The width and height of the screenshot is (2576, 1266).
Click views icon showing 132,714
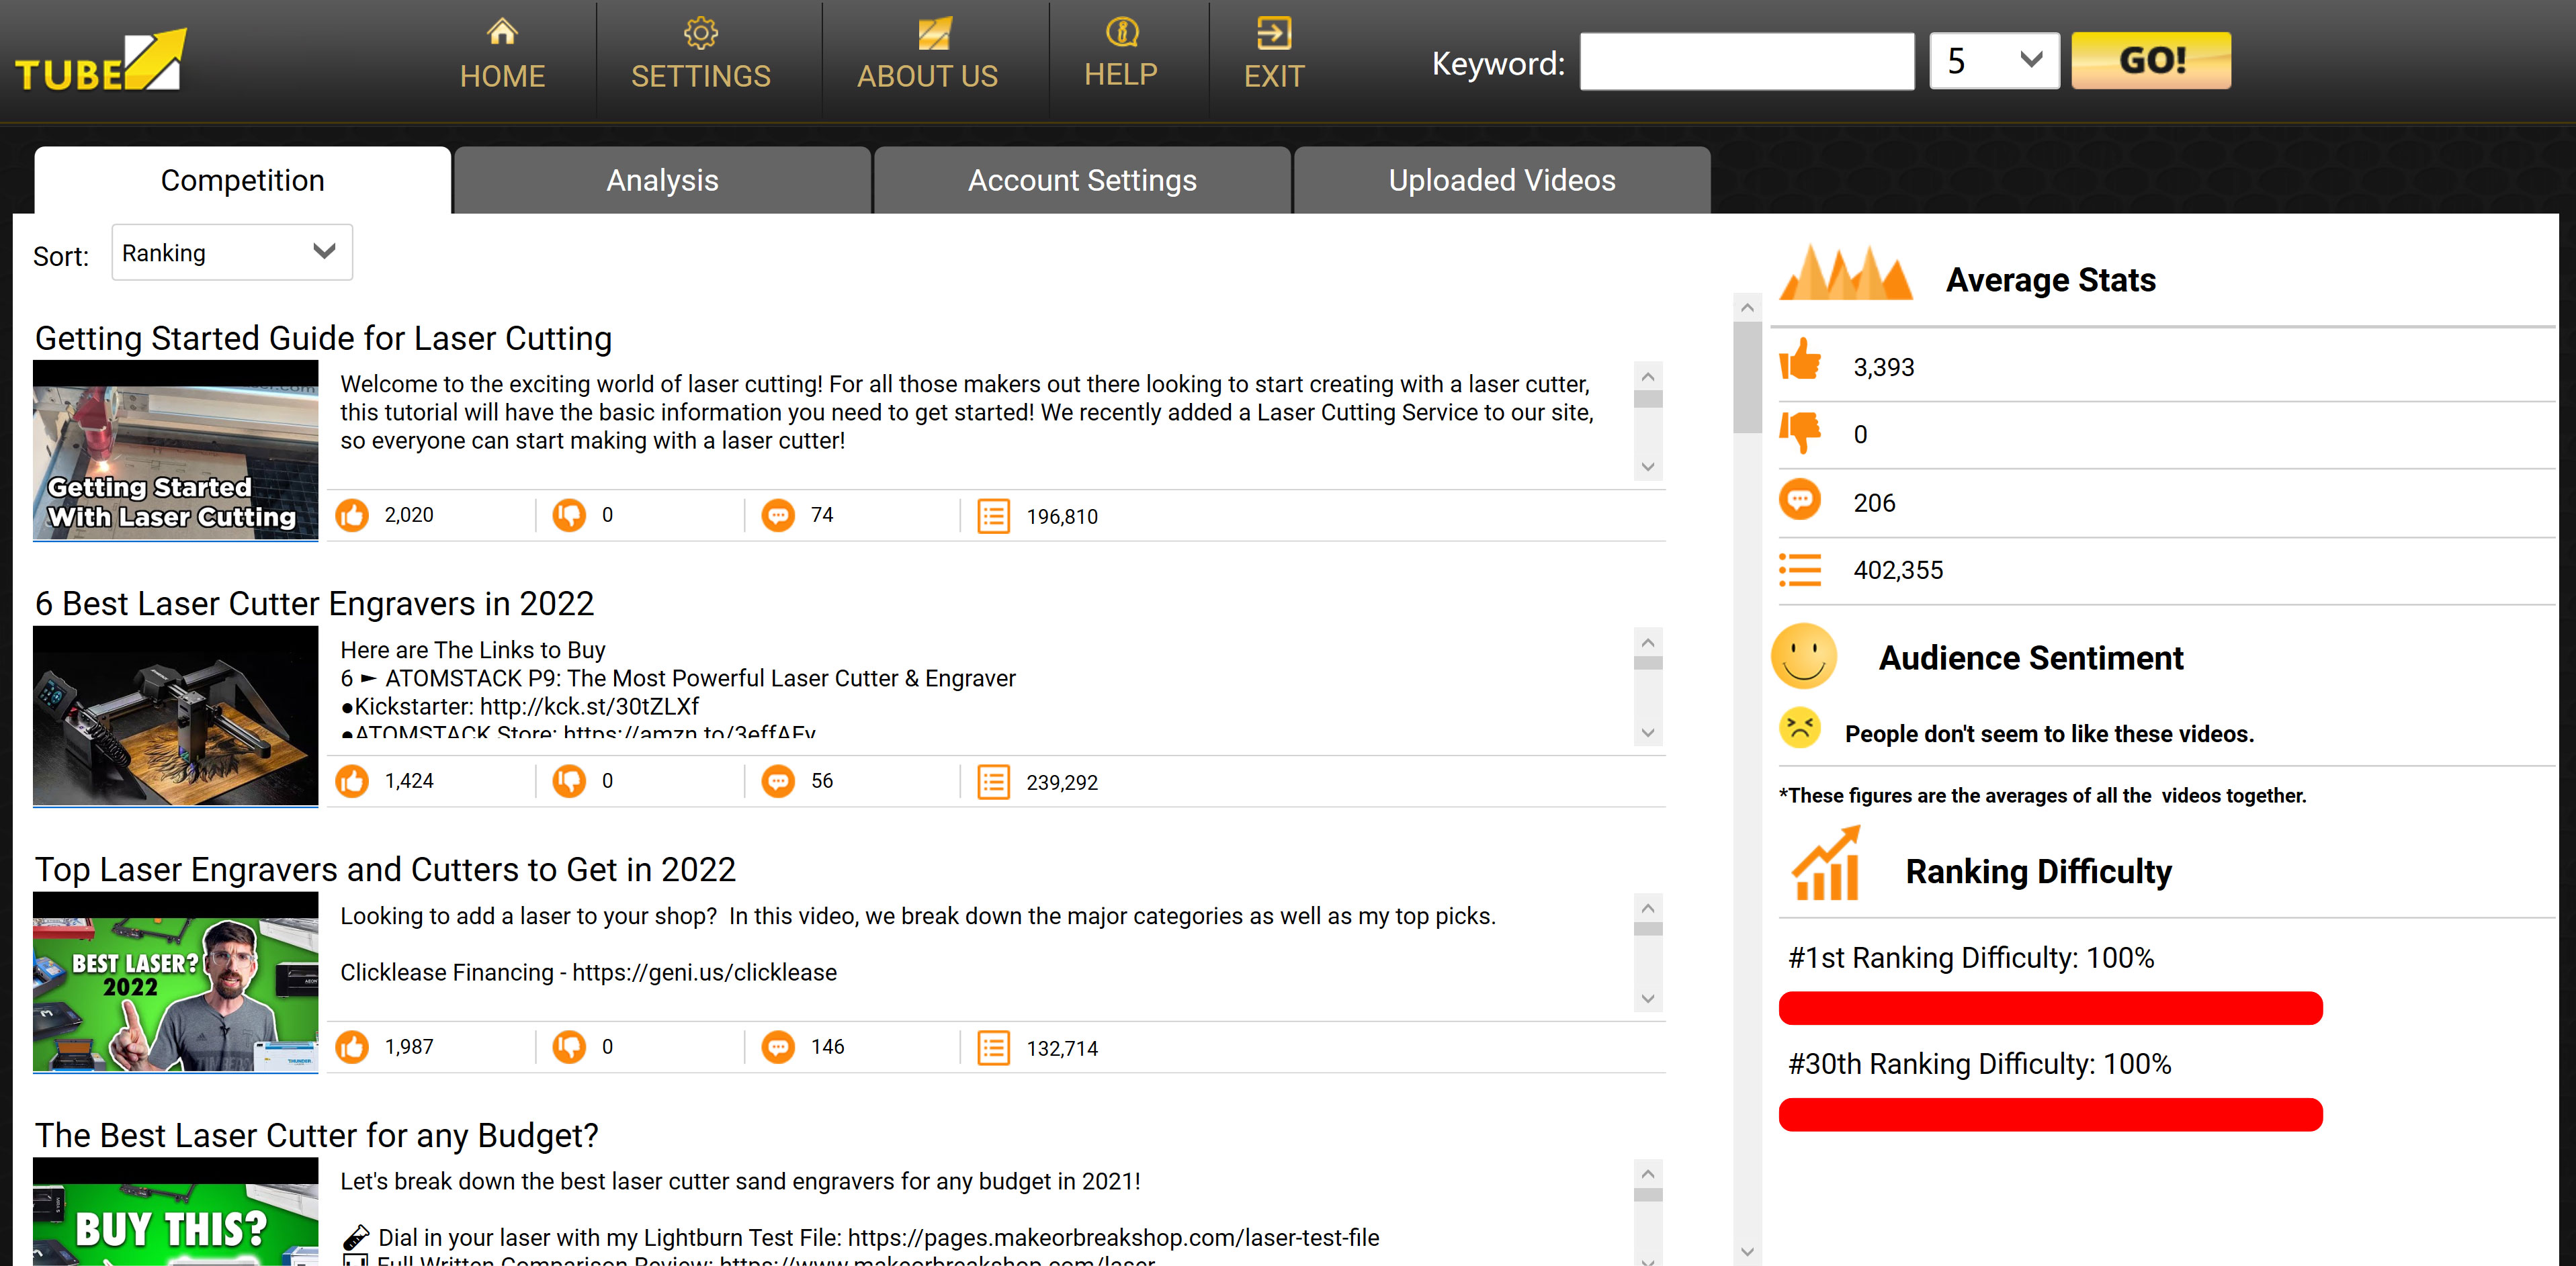point(993,1048)
